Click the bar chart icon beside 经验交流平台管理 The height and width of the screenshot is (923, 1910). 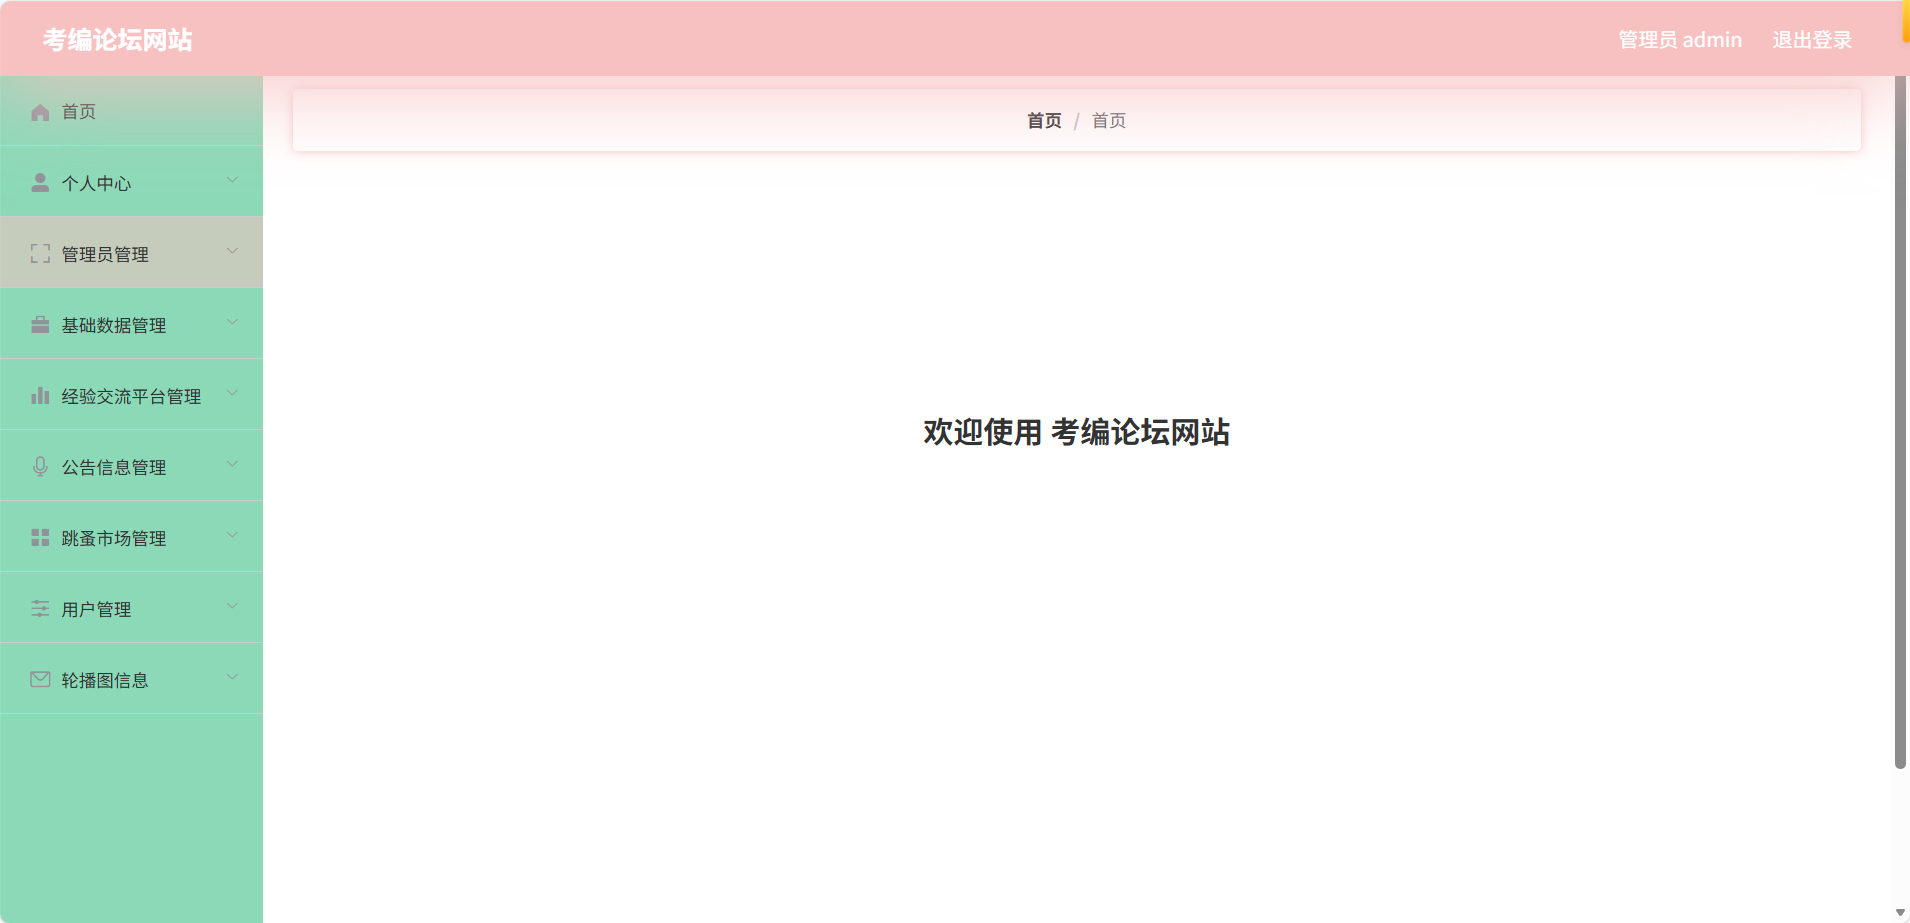point(40,395)
